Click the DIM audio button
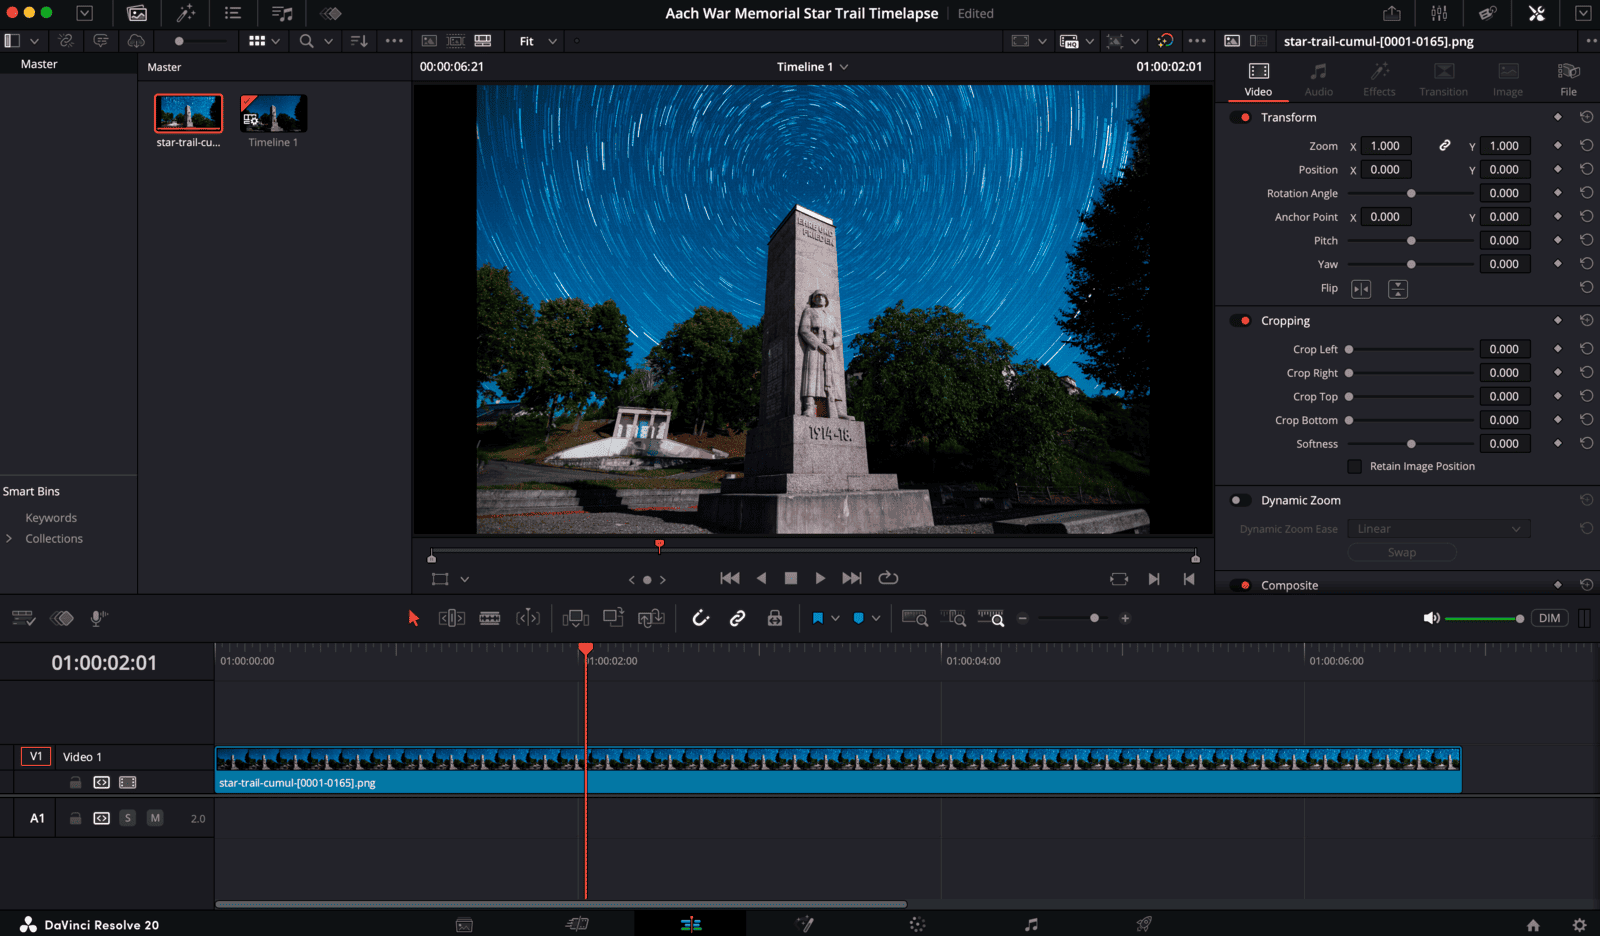The image size is (1600, 936). [x=1549, y=619]
